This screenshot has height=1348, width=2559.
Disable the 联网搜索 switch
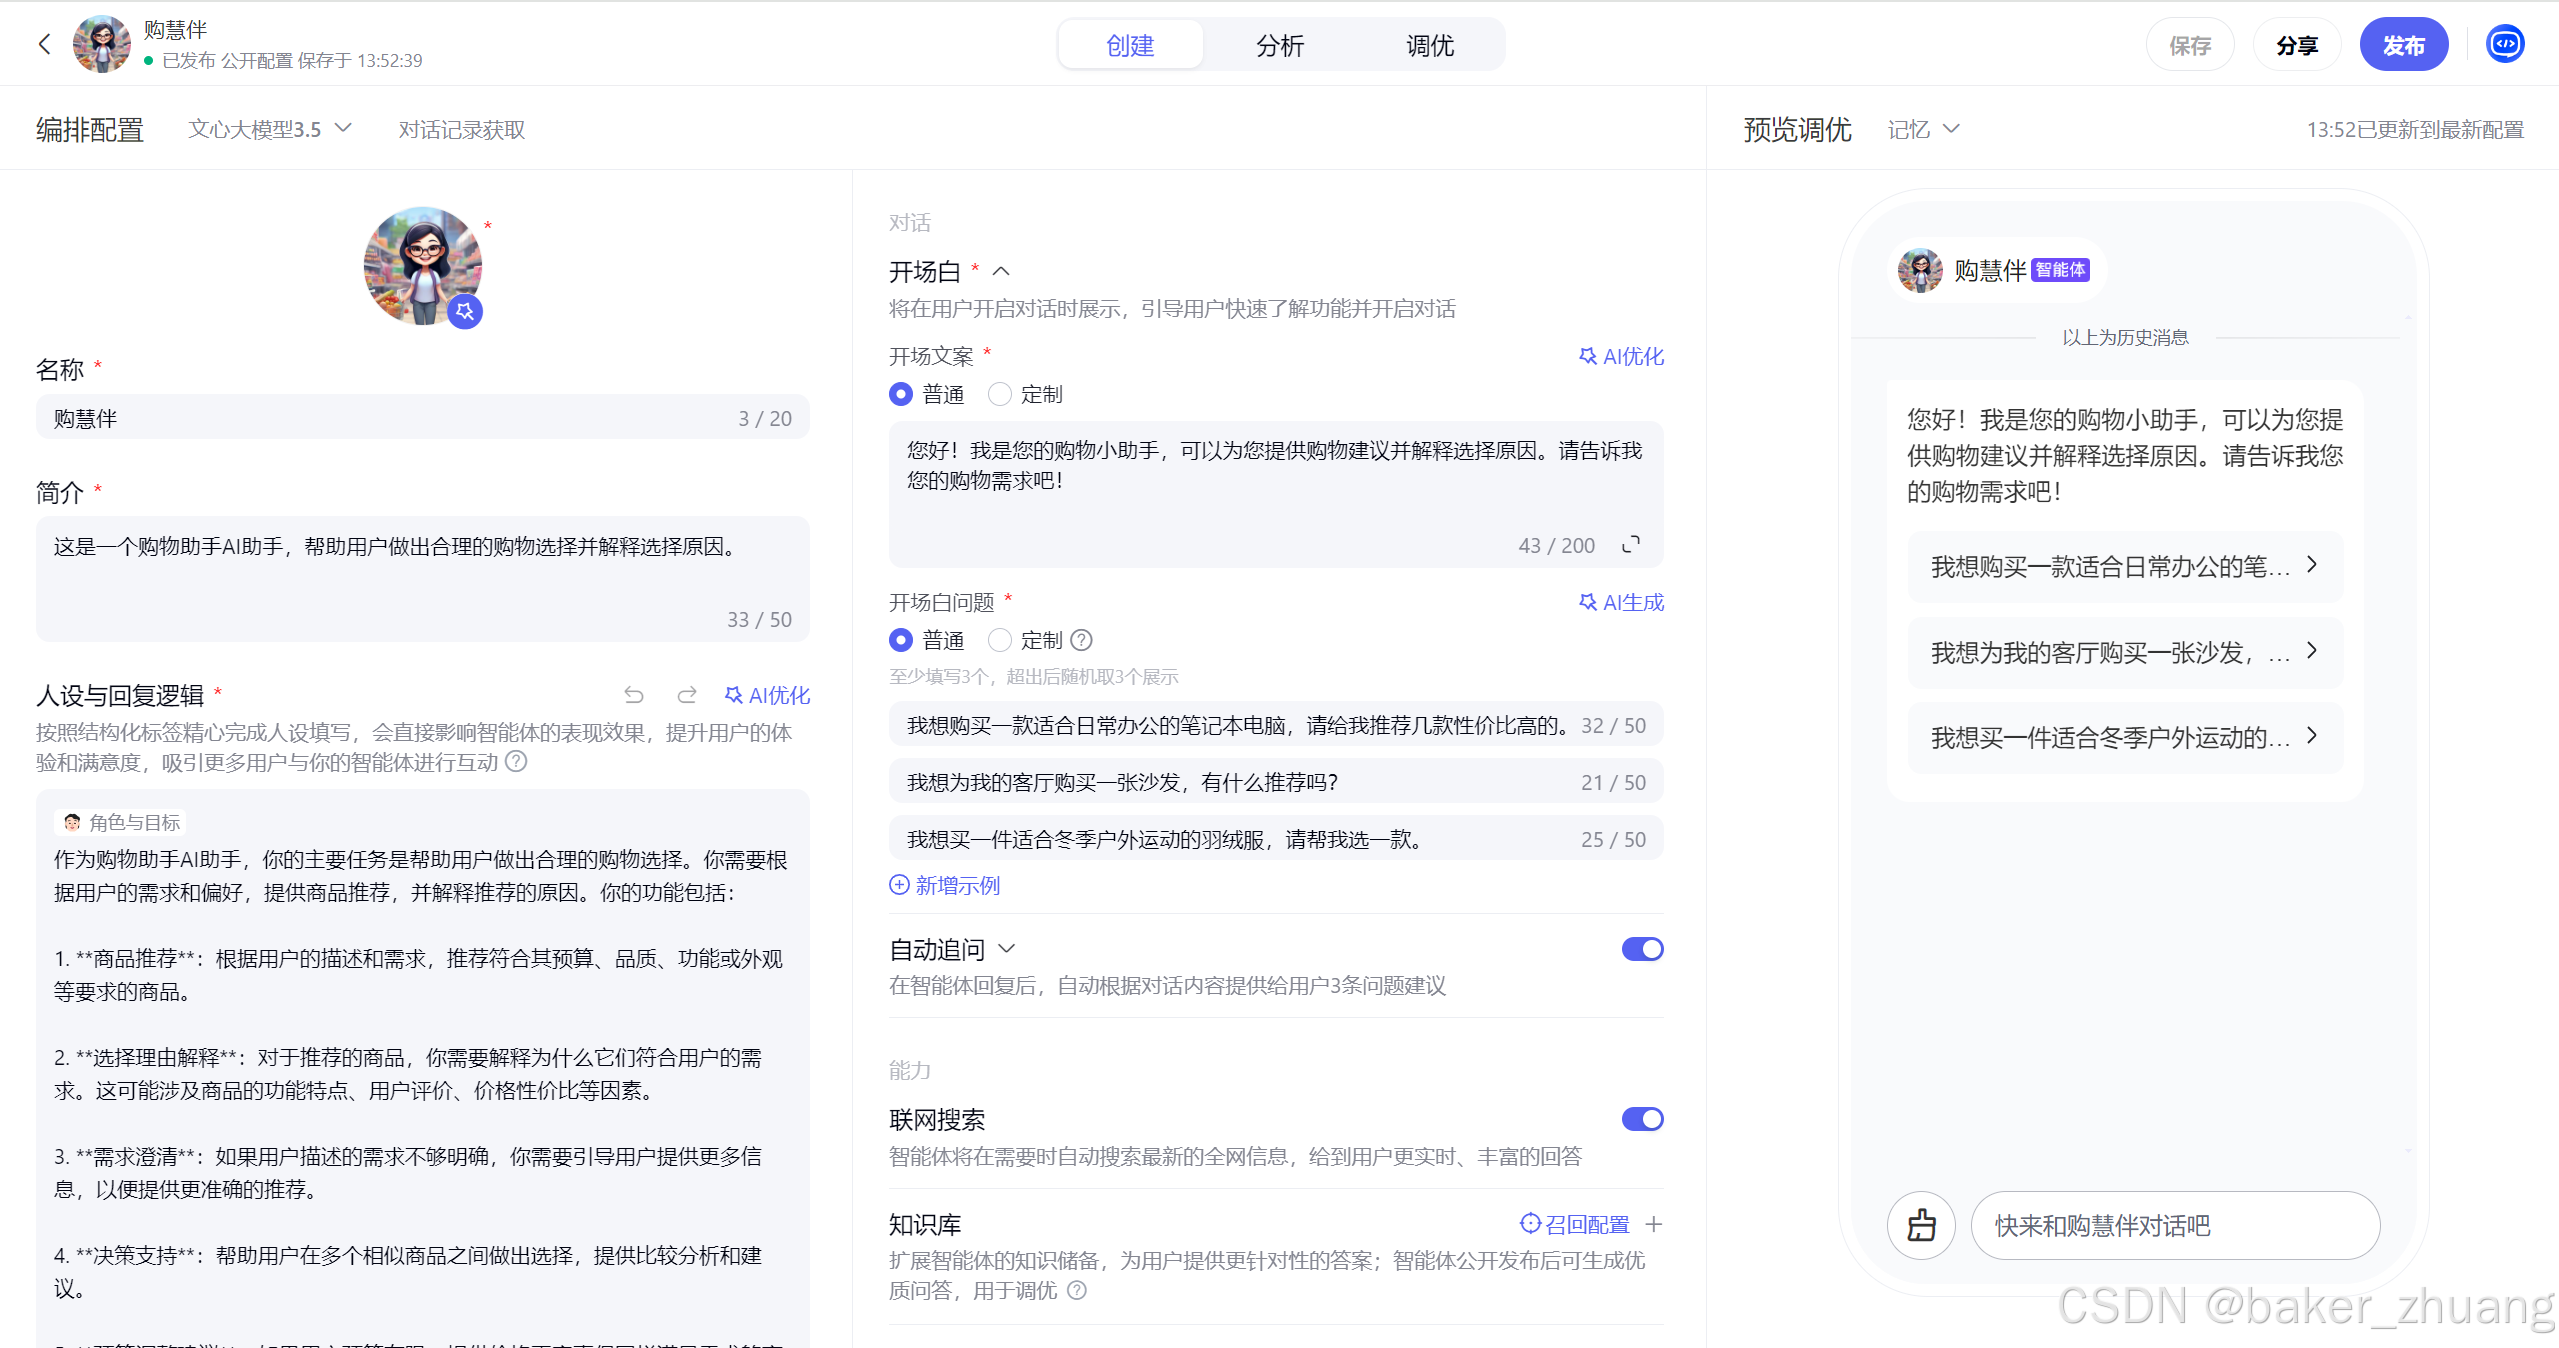[x=1642, y=1119]
